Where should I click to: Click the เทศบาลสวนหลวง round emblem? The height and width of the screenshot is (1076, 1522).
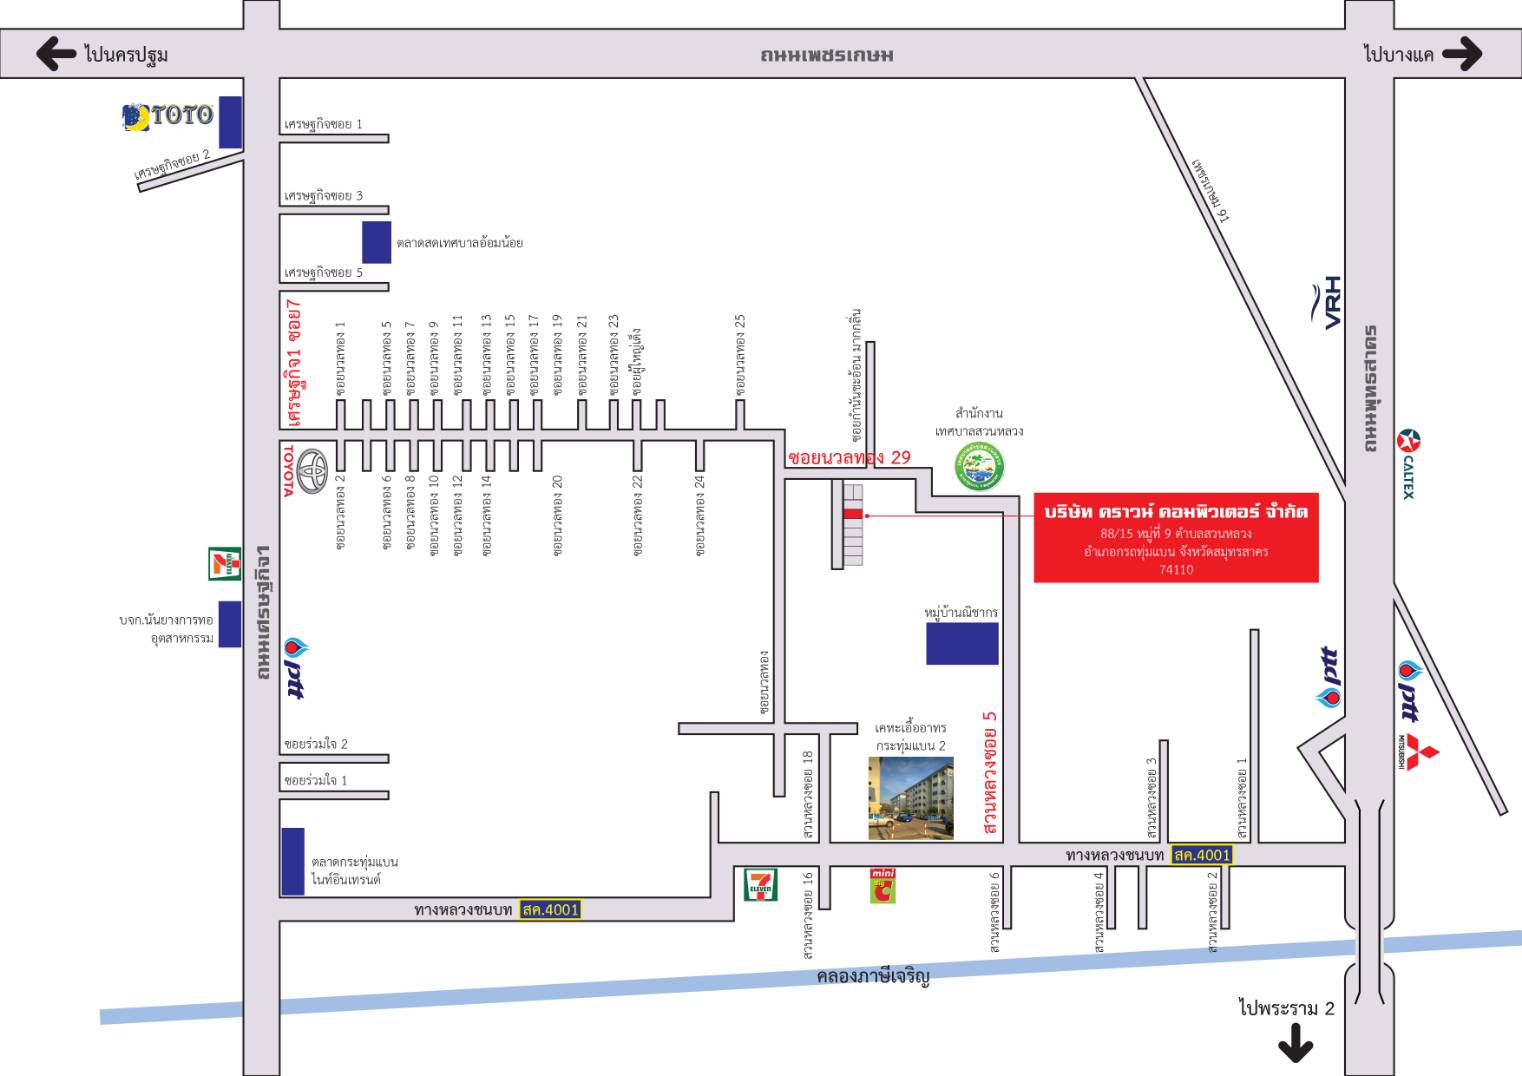[978, 466]
